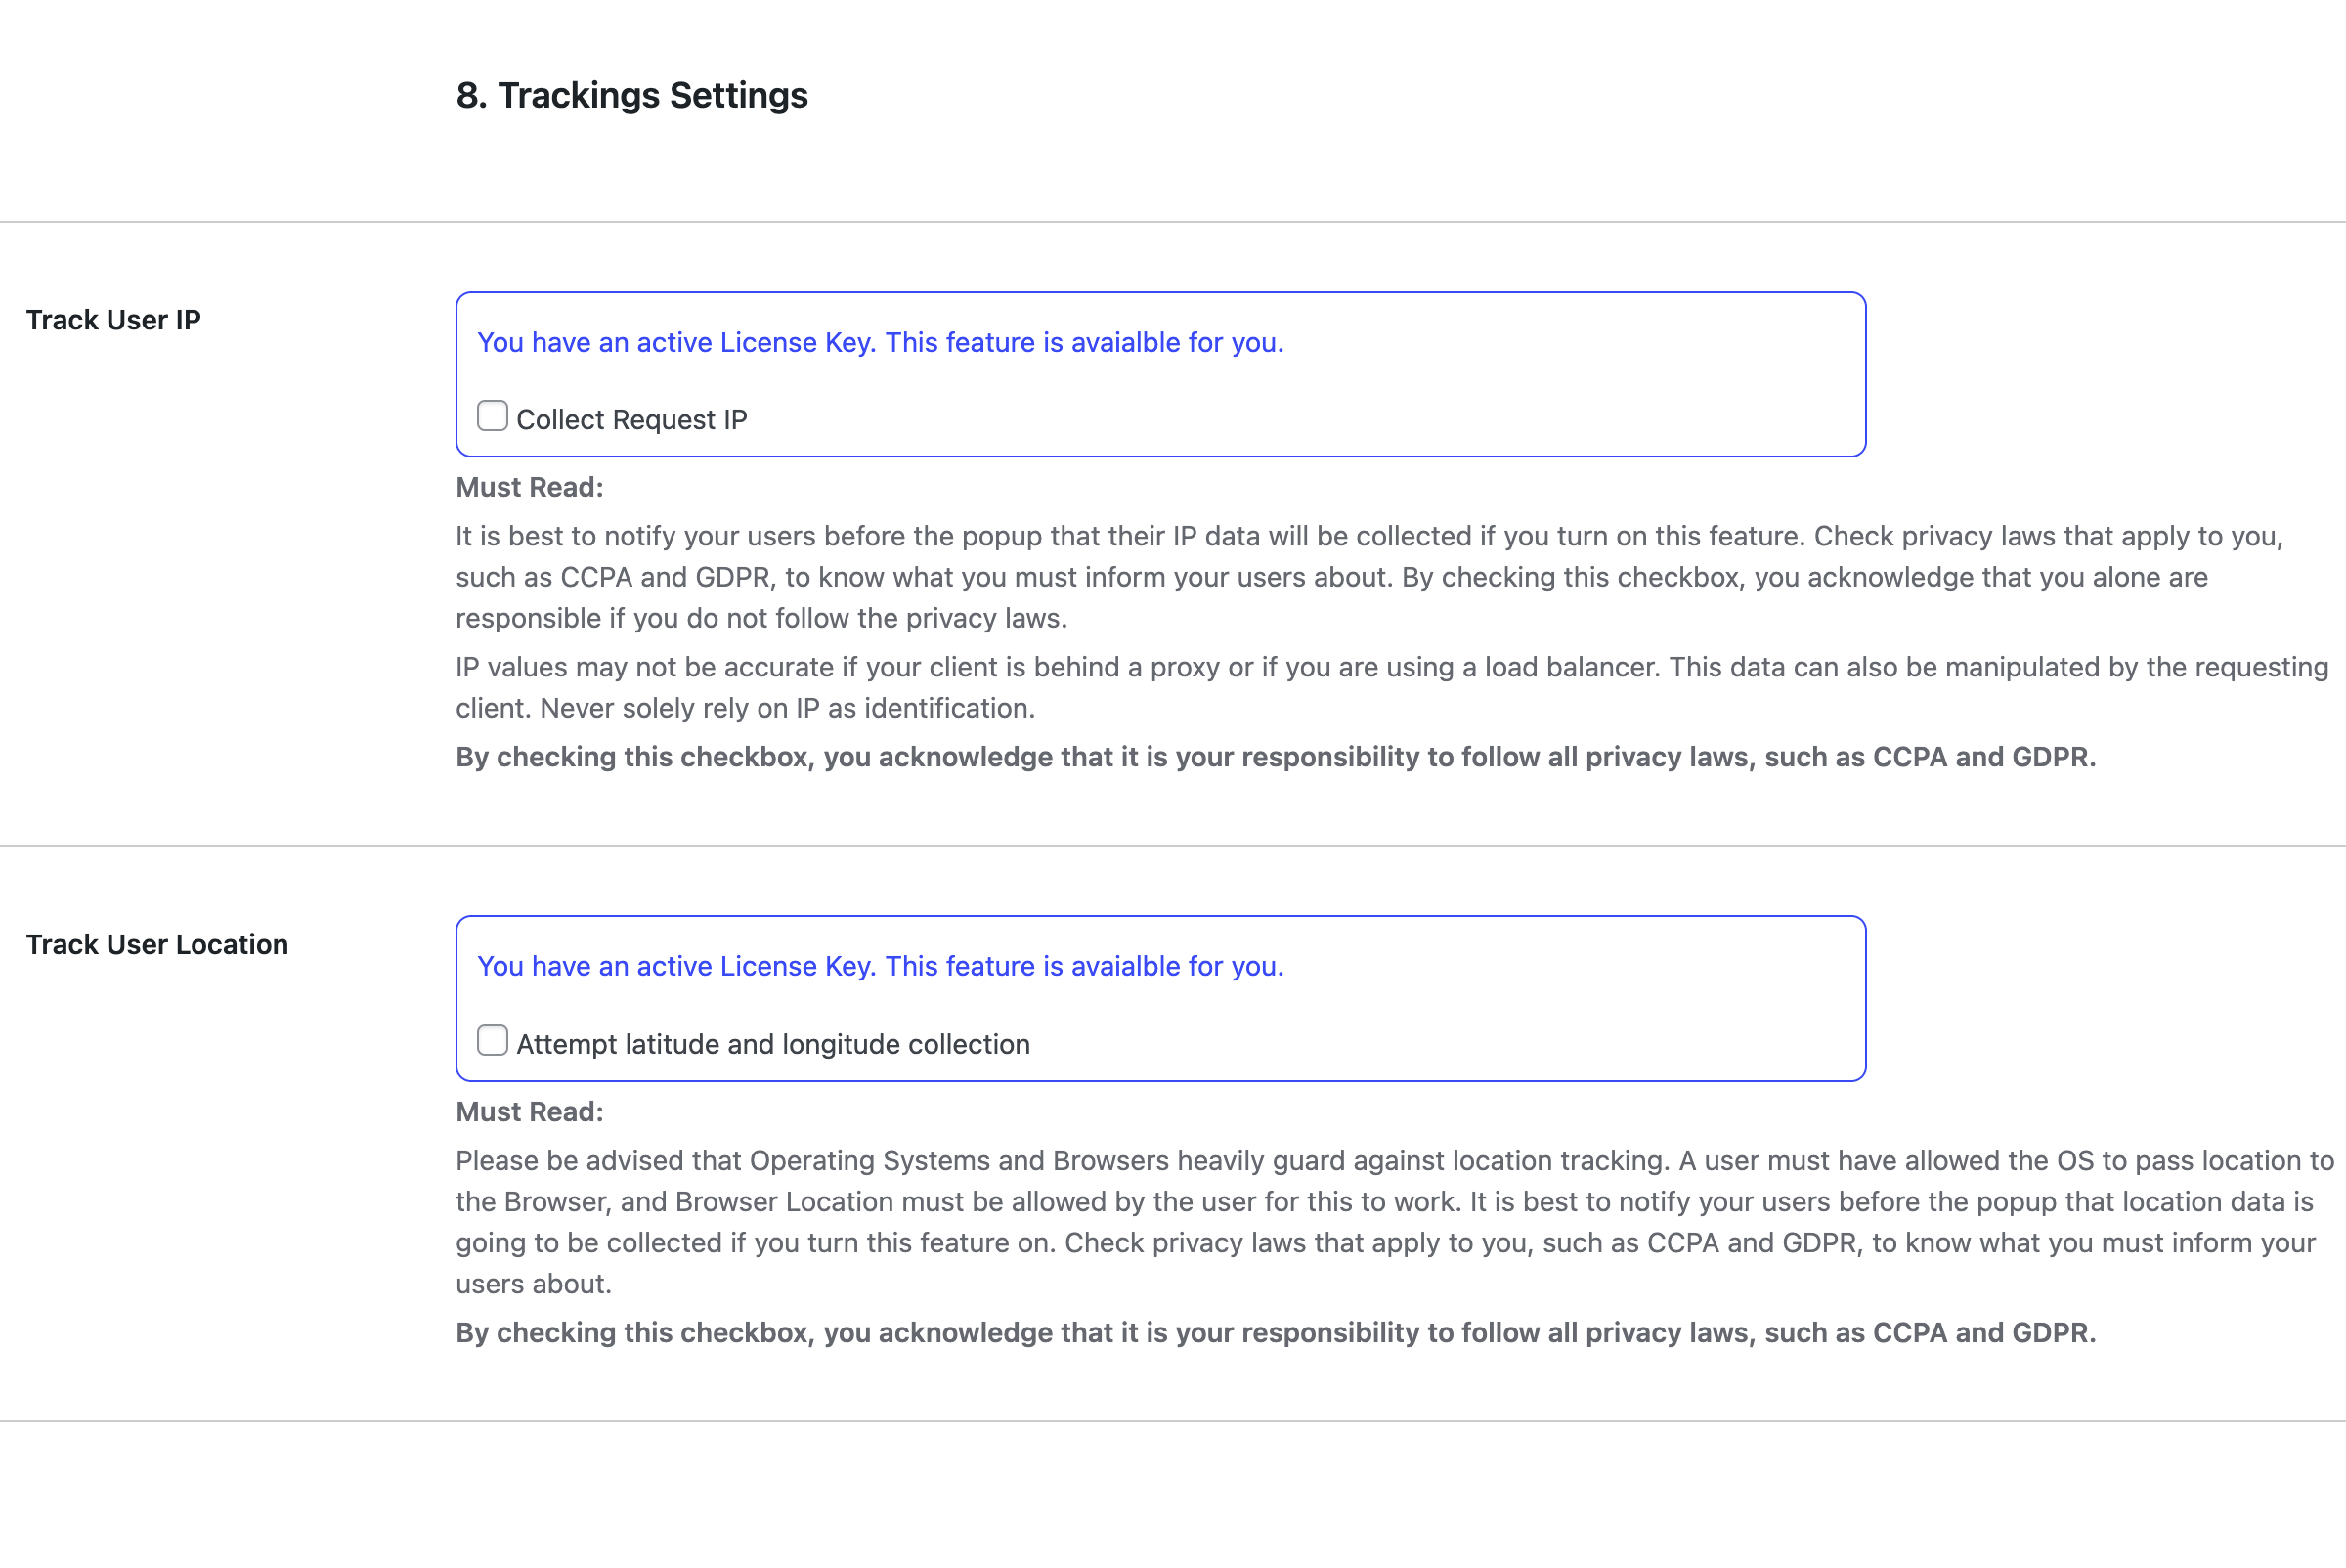Tick the latitude and longitude collection checkbox
This screenshot has width=2346, height=1568.
click(492, 1041)
